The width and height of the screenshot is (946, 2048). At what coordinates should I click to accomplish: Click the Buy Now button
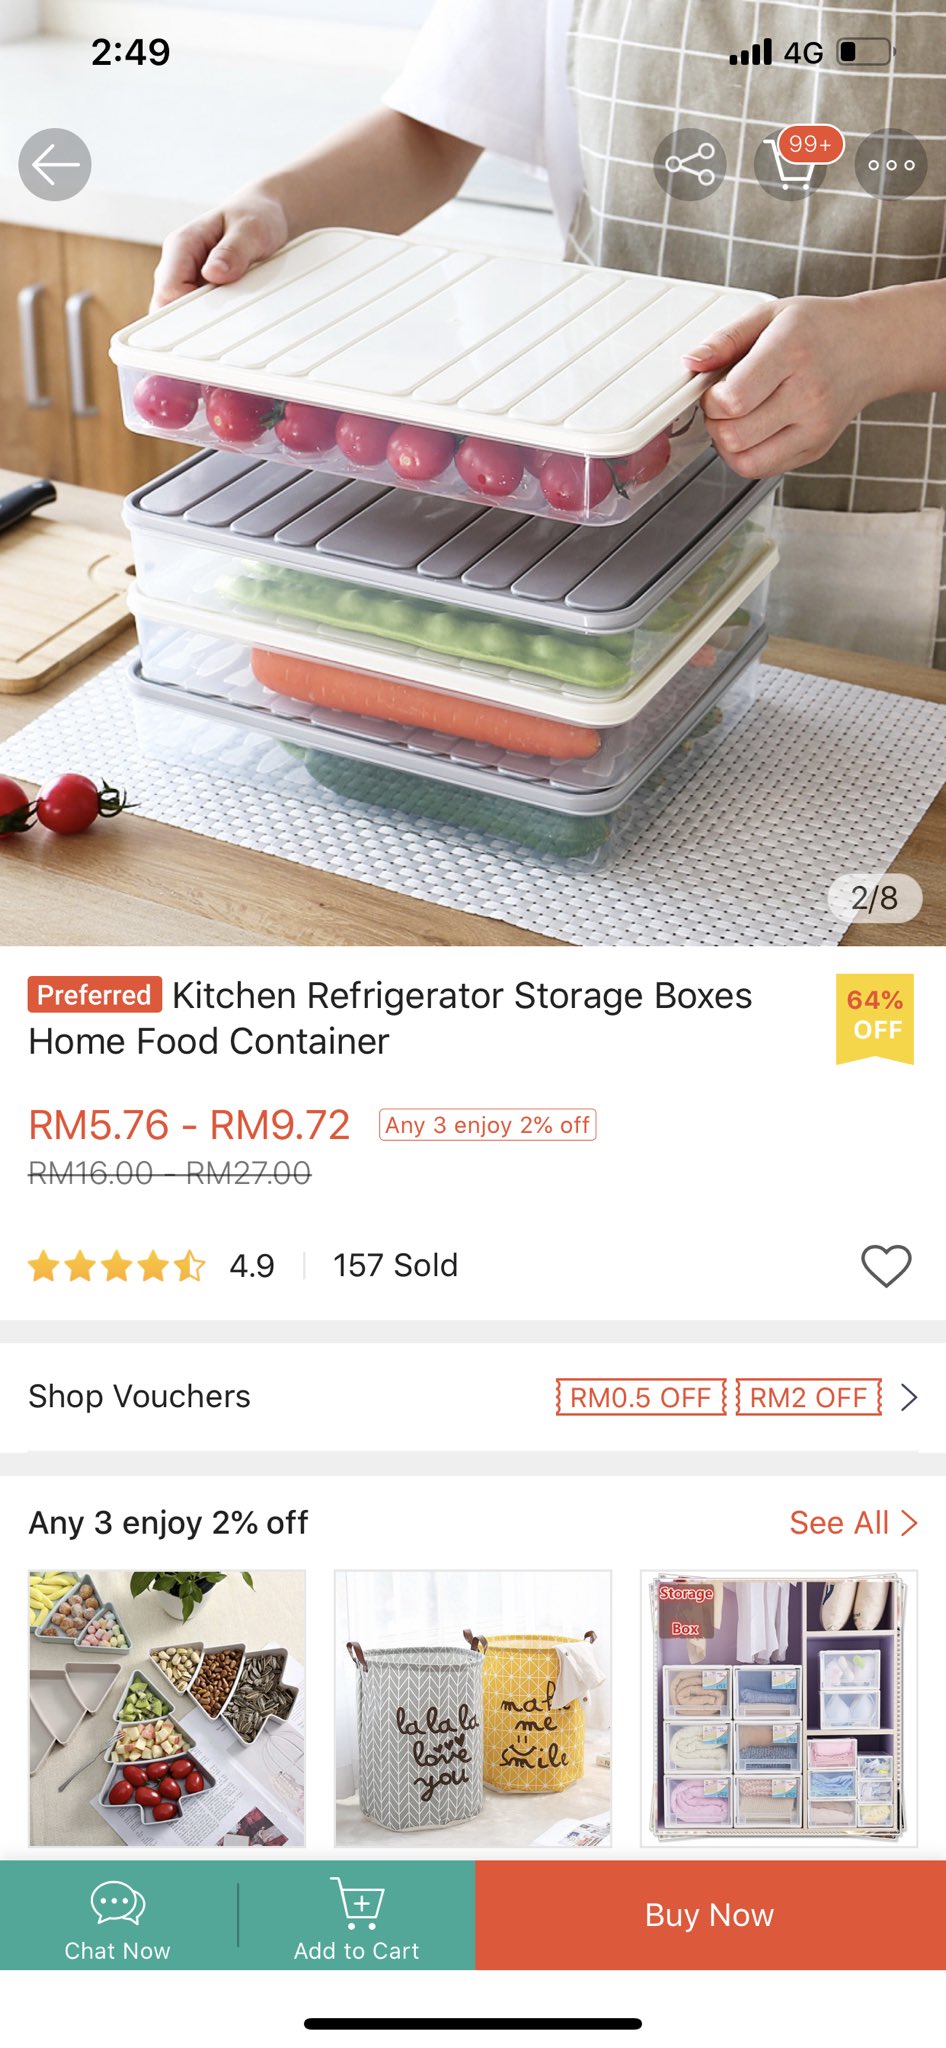pos(710,1915)
